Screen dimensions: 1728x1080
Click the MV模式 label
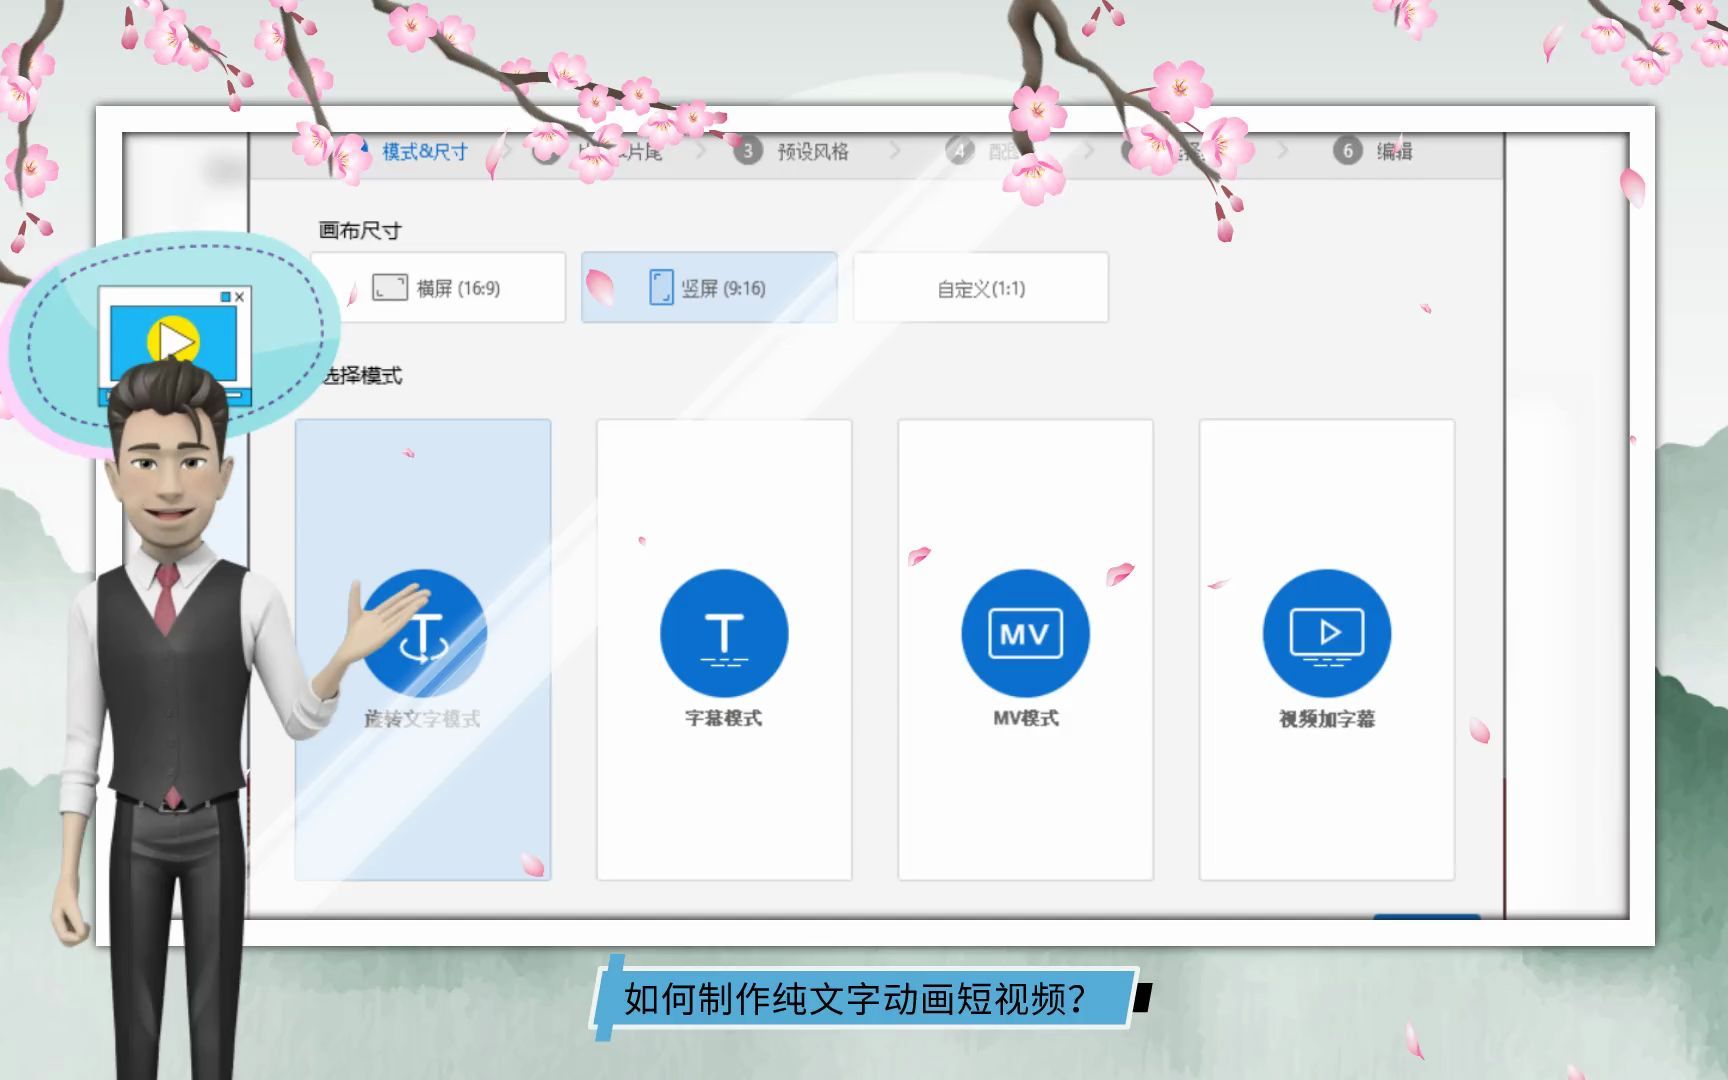(1026, 718)
